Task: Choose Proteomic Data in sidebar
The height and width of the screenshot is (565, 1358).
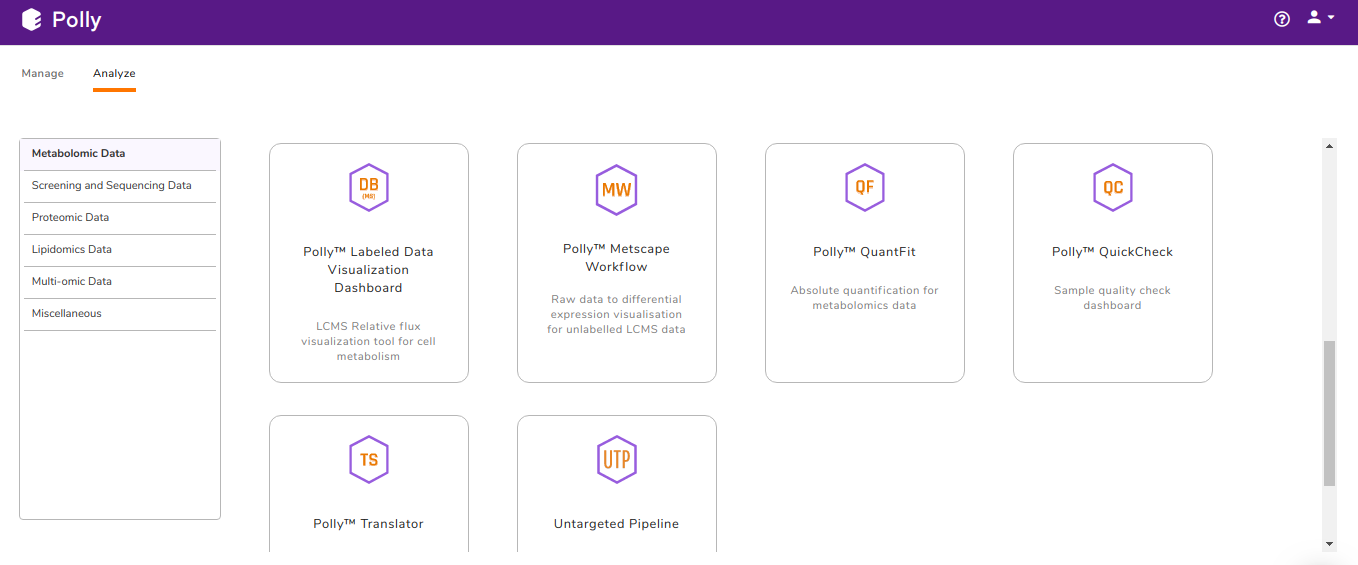Action: click(x=120, y=218)
